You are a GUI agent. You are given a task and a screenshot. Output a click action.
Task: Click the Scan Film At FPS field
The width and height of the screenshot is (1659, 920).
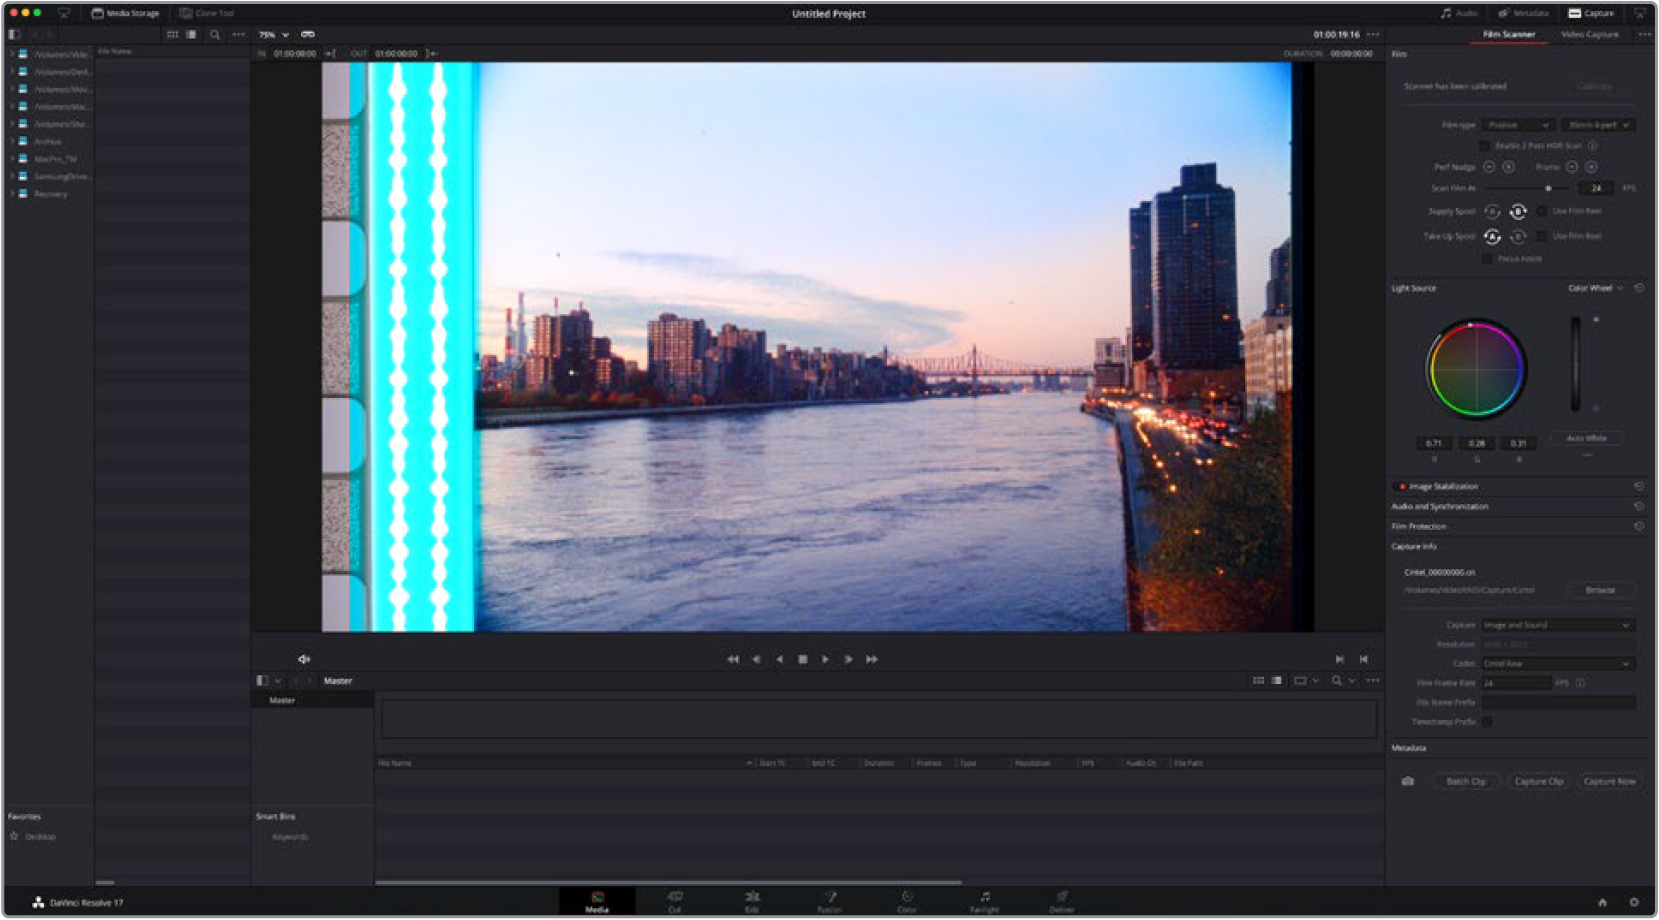click(x=1596, y=188)
